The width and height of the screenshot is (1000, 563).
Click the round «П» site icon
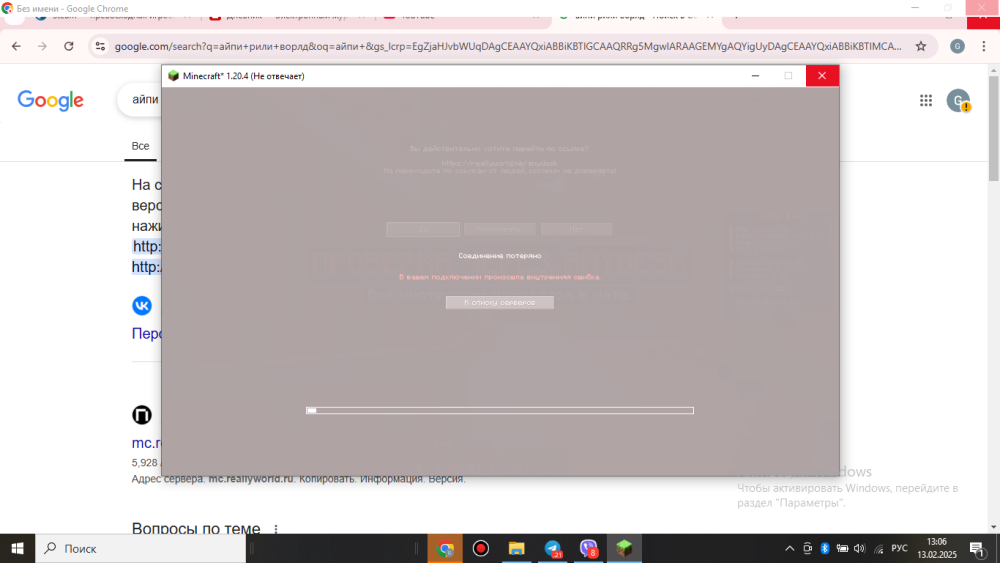coord(142,415)
